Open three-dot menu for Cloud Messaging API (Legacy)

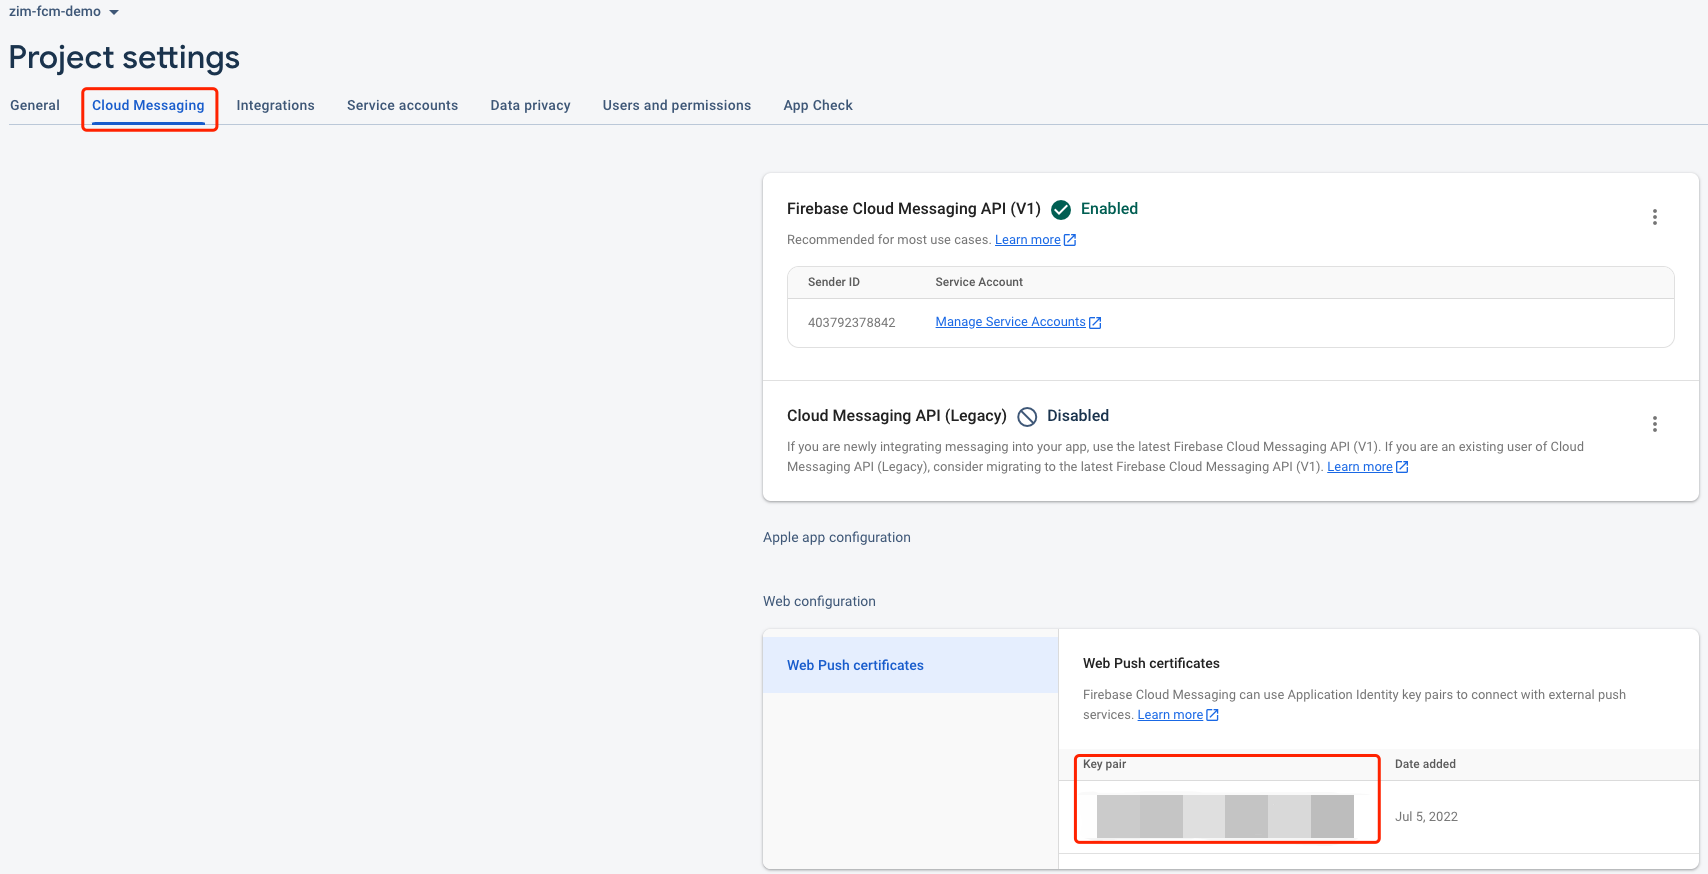pos(1655,424)
